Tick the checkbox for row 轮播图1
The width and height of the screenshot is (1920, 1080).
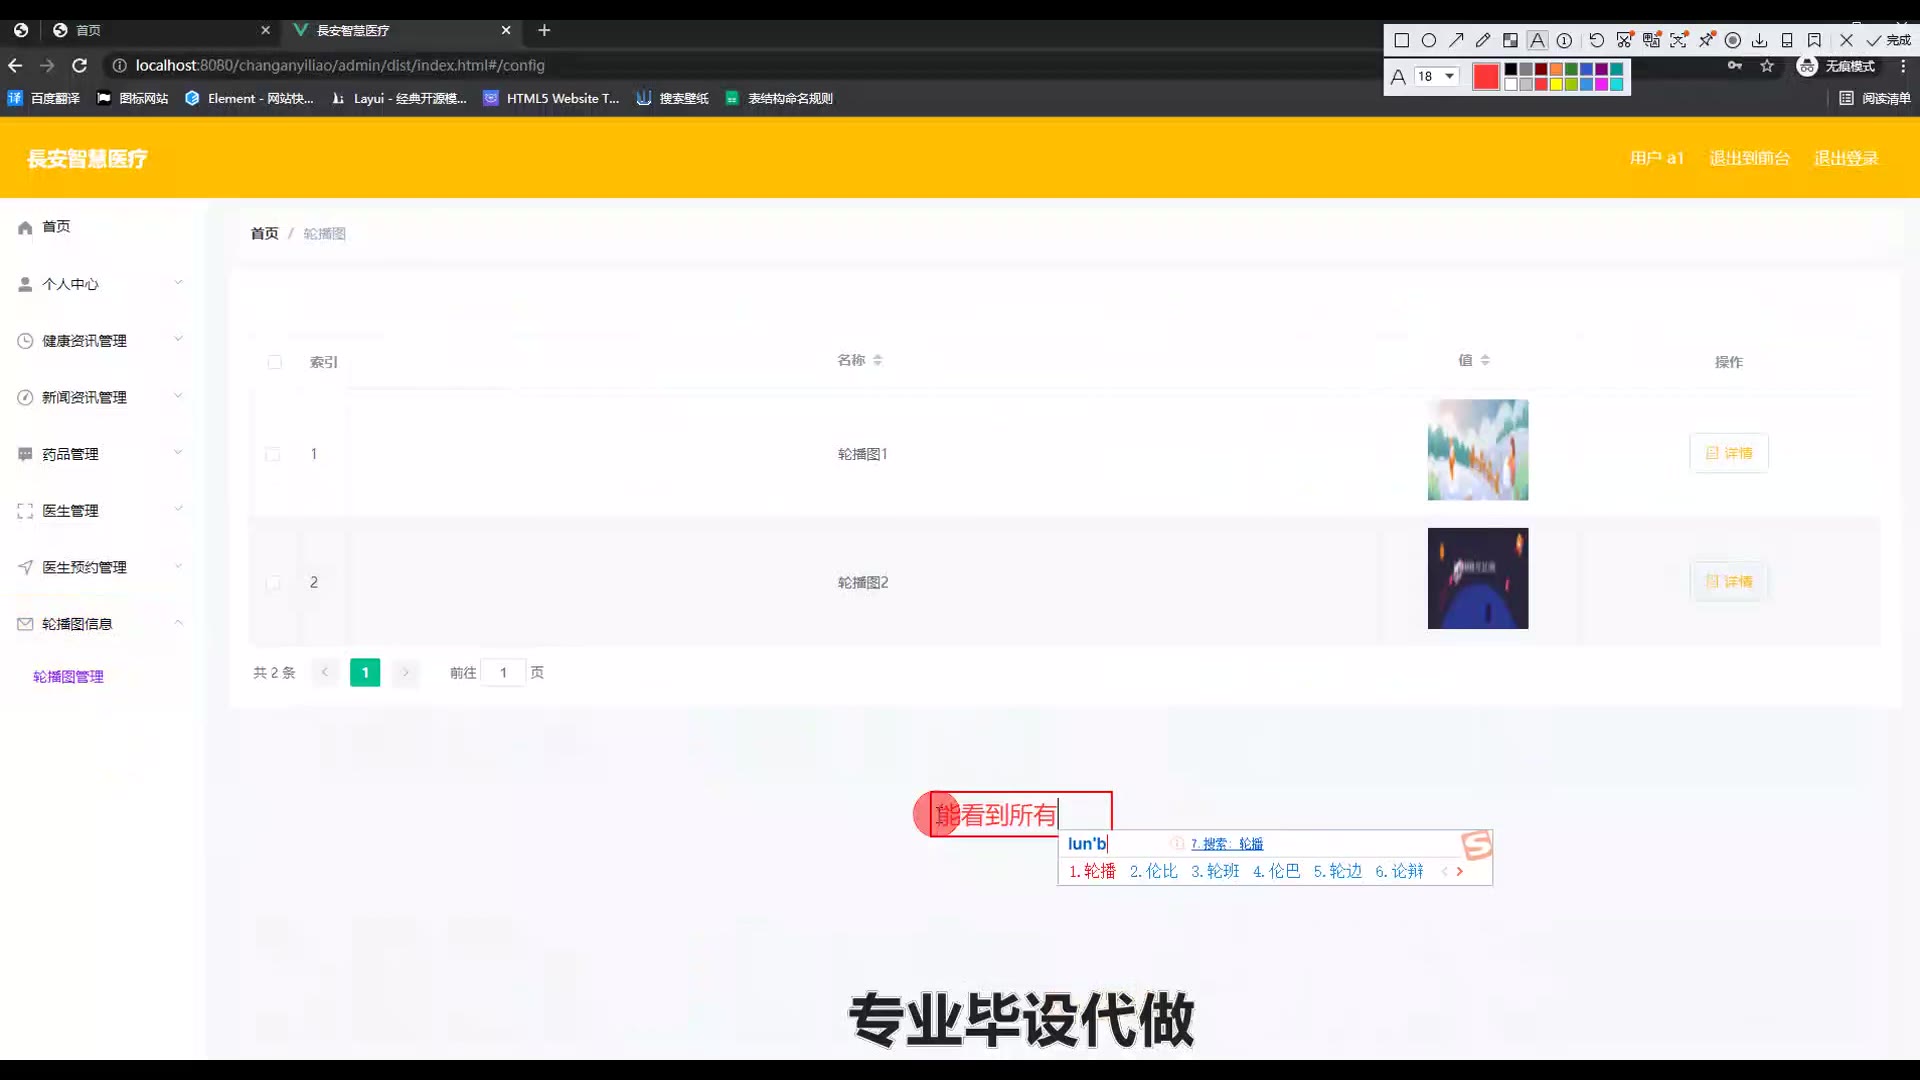pos(272,454)
